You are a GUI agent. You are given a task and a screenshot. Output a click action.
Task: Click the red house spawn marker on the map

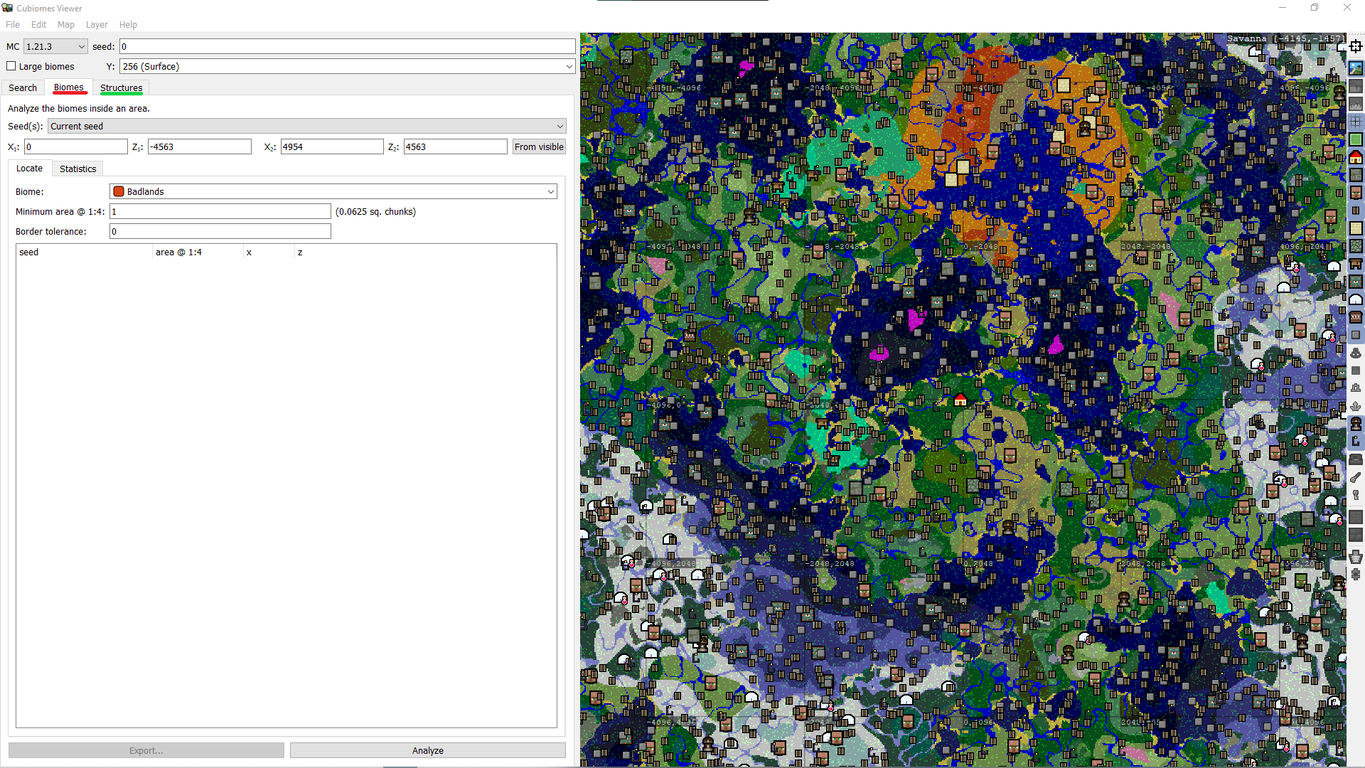(x=960, y=400)
